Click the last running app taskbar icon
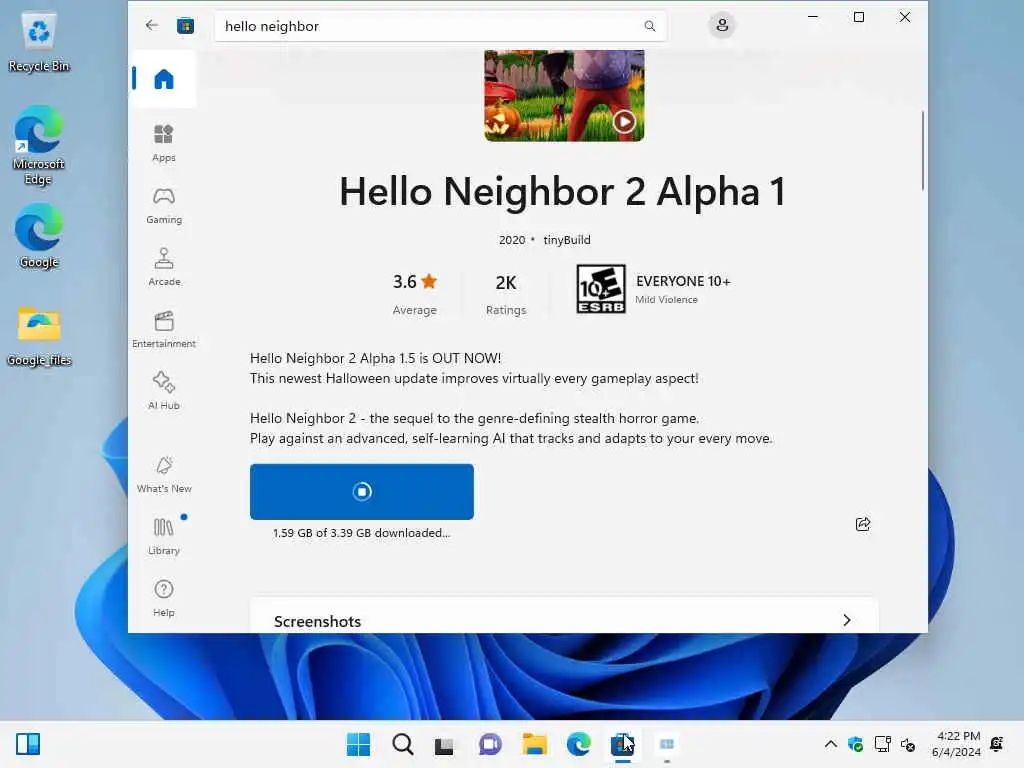Viewport: 1024px width, 768px height. [x=667, y=744]
